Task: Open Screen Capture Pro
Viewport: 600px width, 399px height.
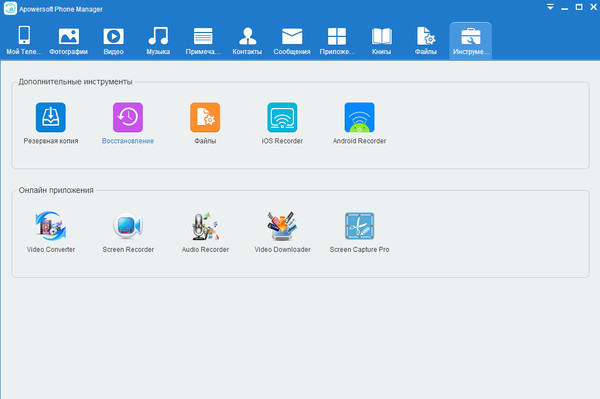Action: tap(359, 226)
